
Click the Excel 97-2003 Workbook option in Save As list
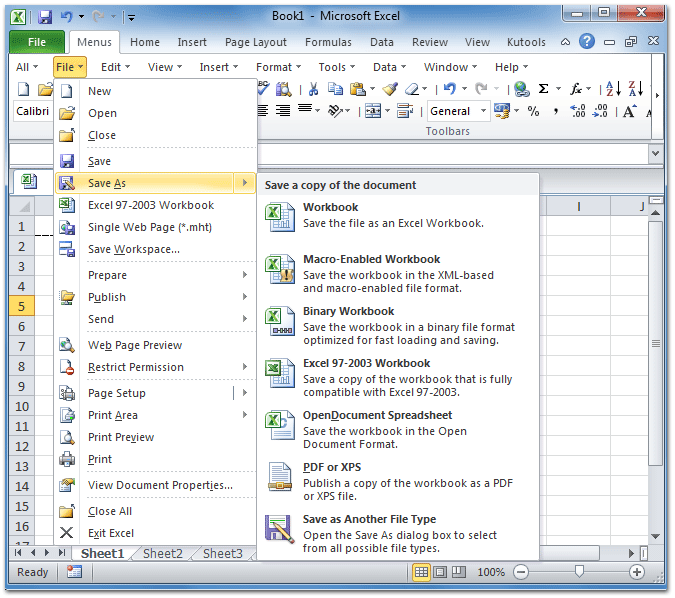(x=366, y=363)
